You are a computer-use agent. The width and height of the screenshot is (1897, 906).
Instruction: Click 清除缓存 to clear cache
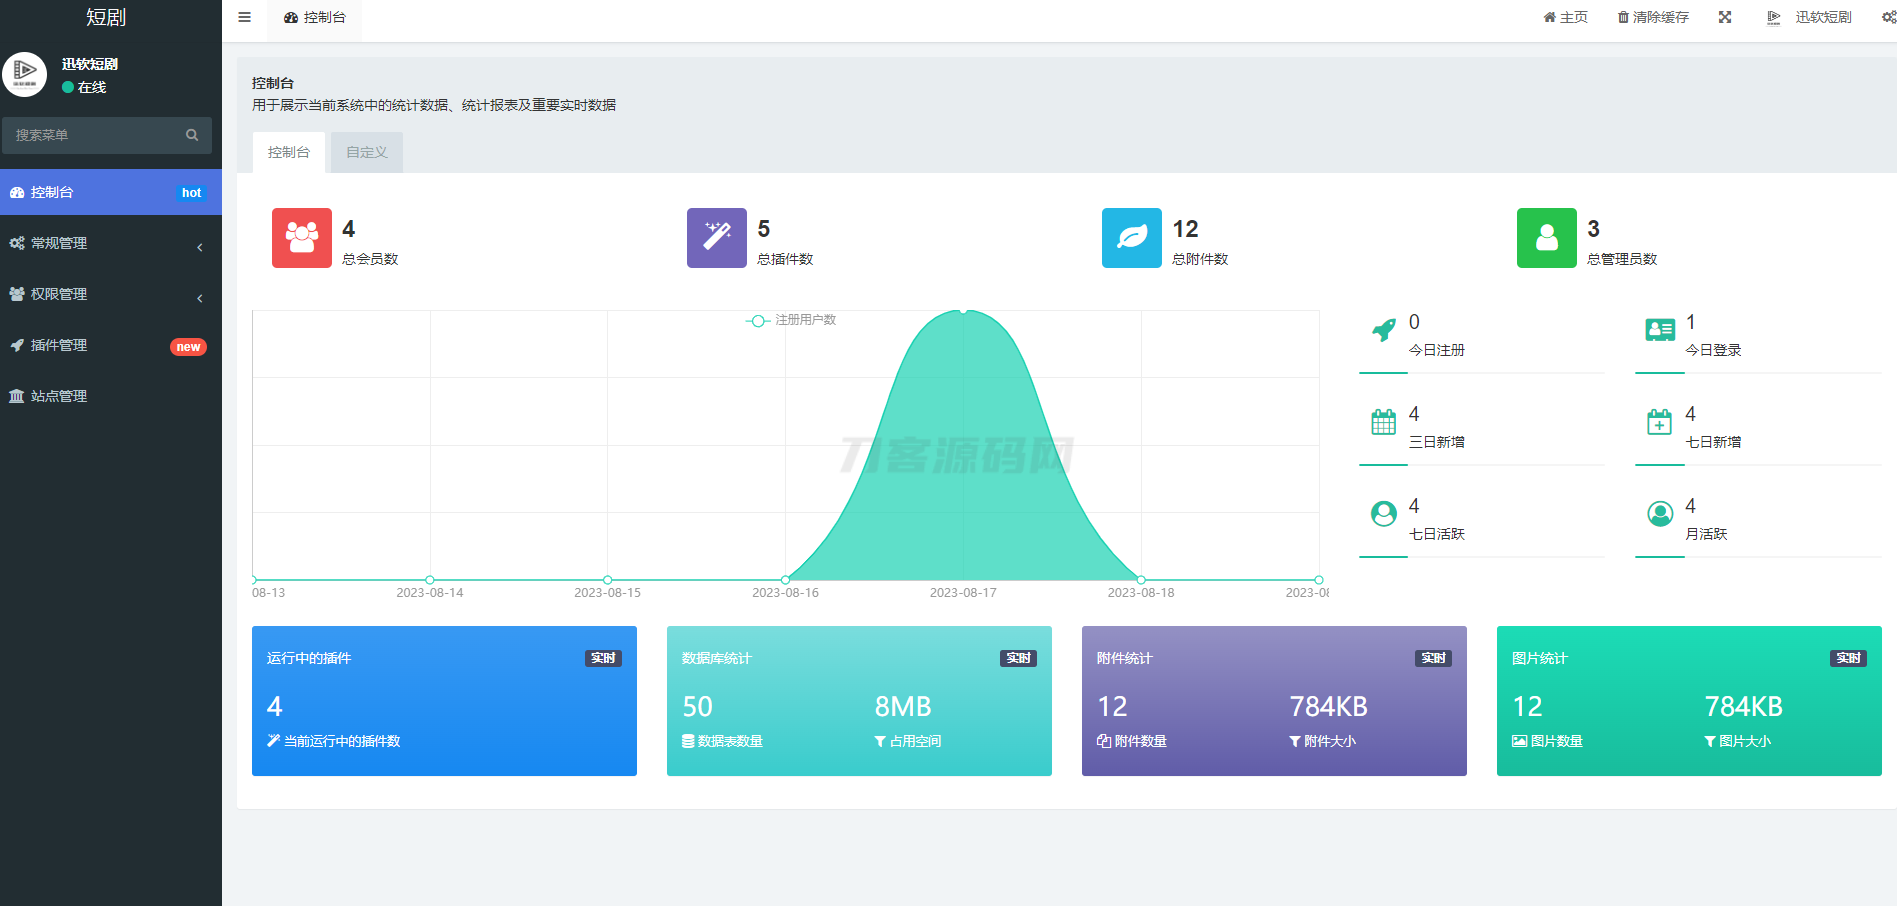pos(1653,16)
